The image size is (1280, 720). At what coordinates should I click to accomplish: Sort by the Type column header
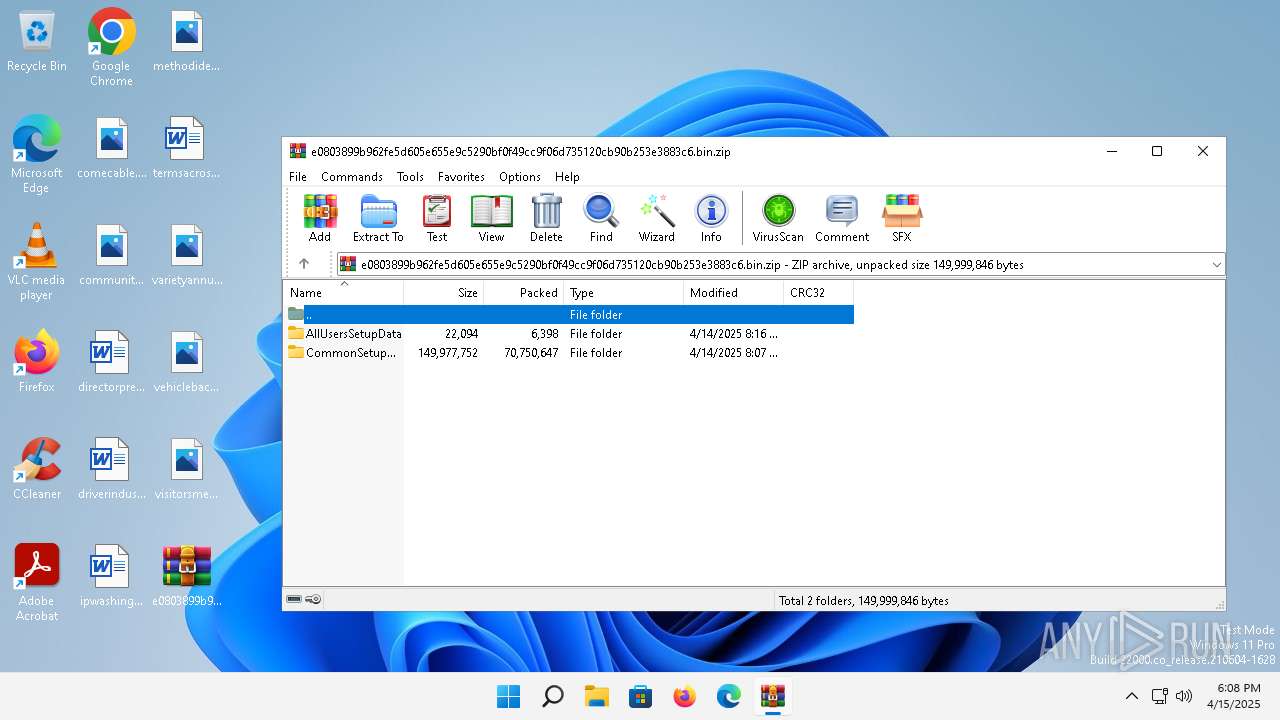tap(624, 293)
